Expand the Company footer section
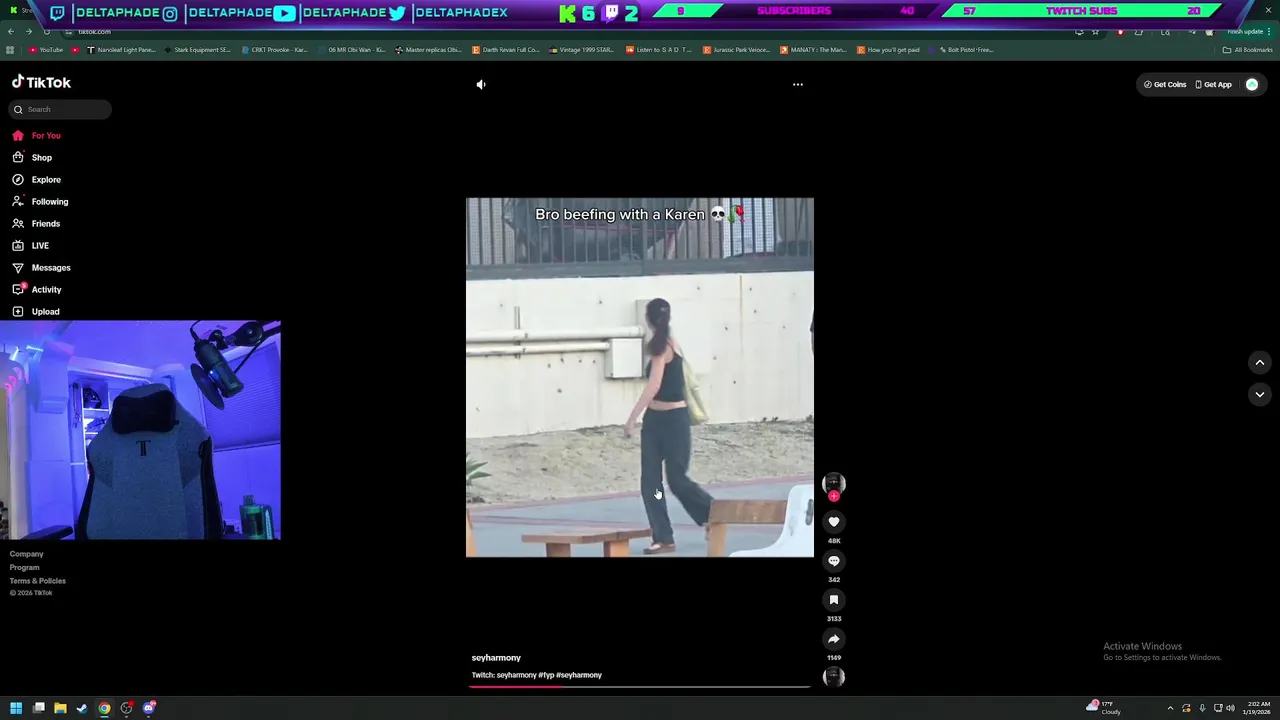 coord(27,554)
